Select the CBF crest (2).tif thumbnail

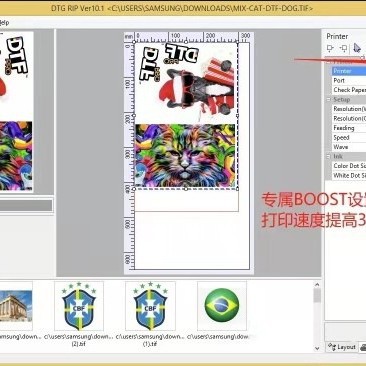coord(79,306)
